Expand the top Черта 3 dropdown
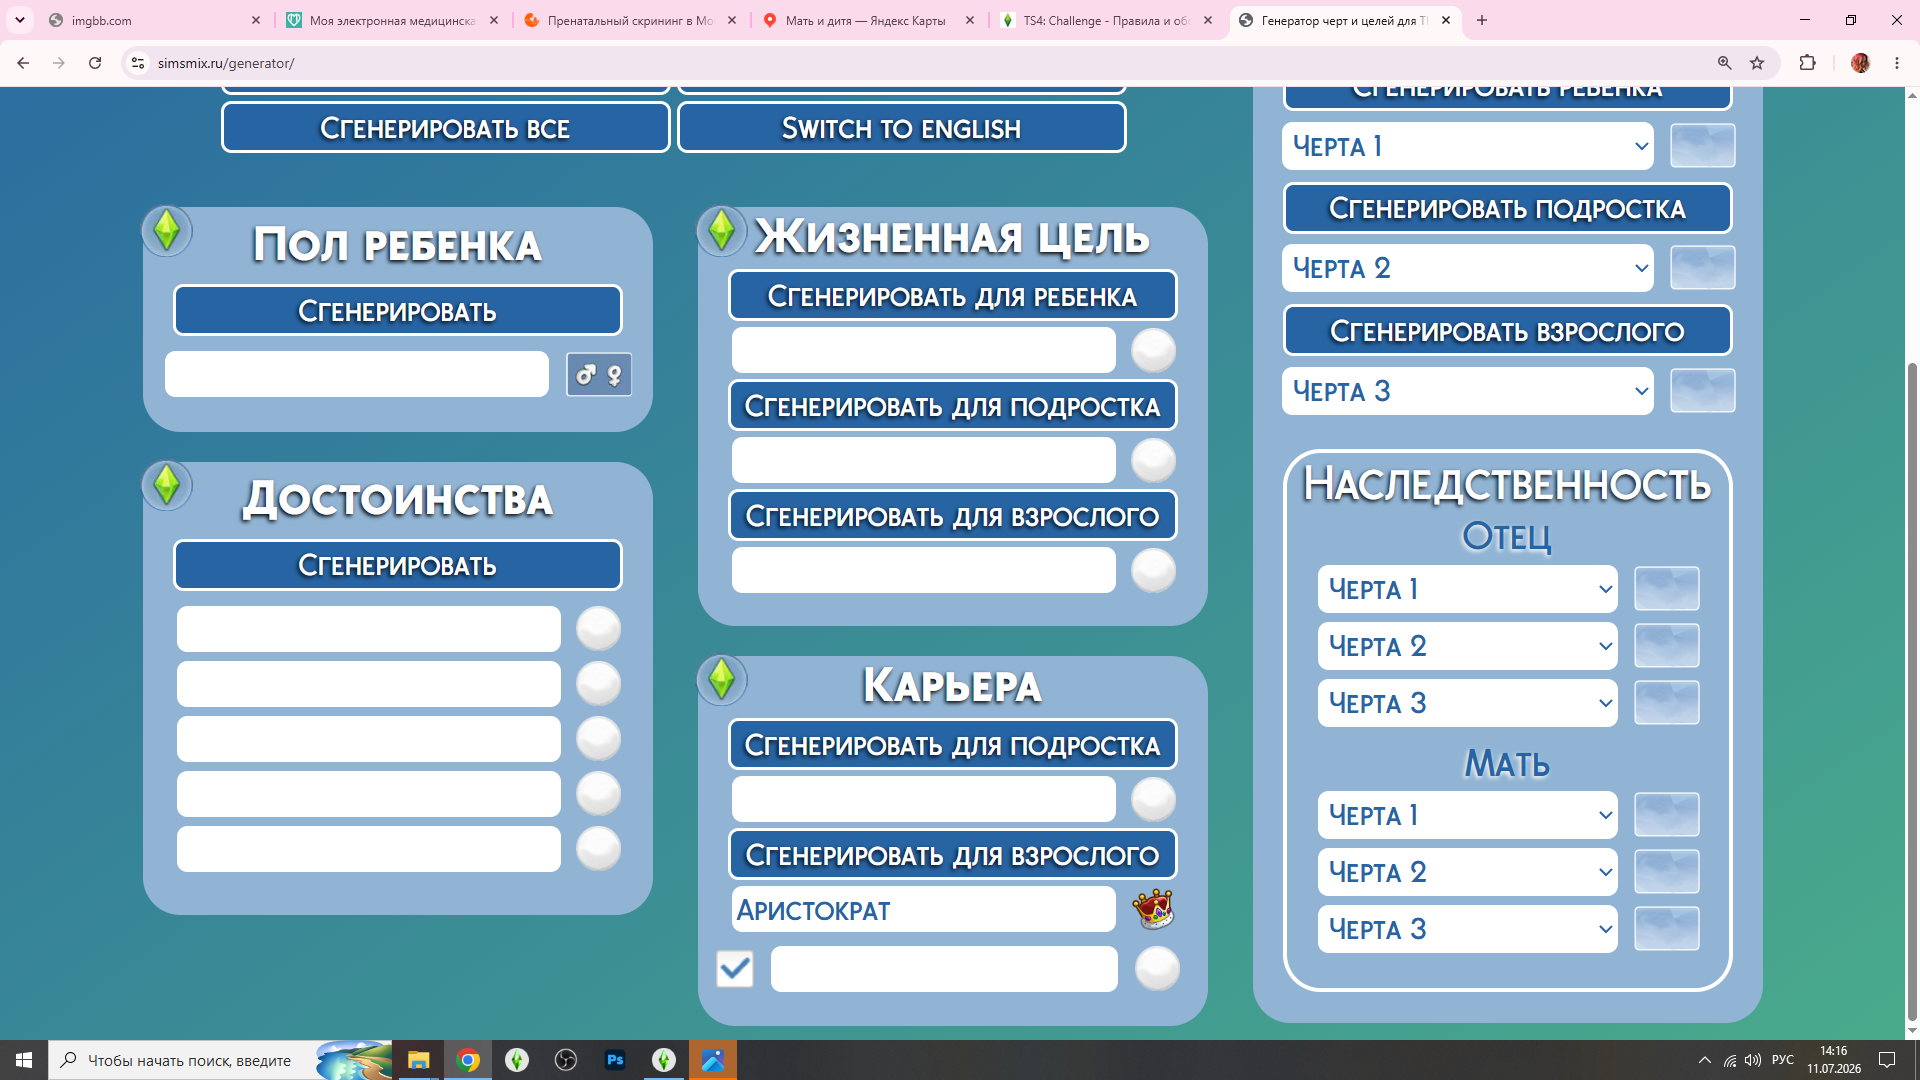Image resolution: width=1920 pixels, height=1080 pixels. tap(1468, 391)
